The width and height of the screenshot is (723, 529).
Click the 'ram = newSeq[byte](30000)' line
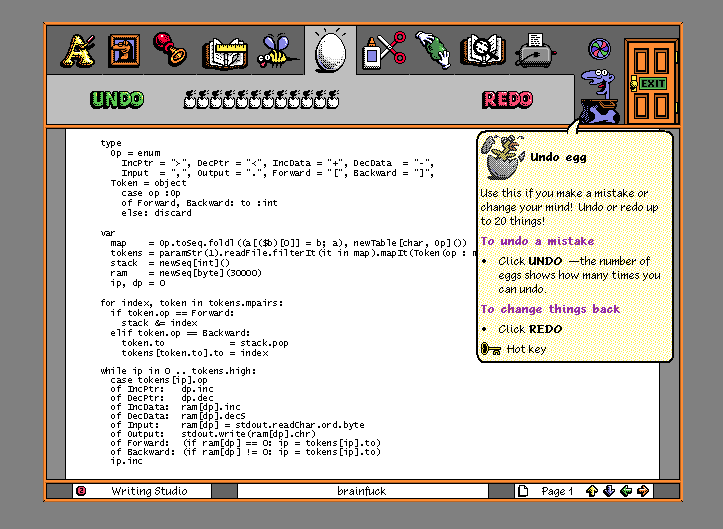coord(186,273)
